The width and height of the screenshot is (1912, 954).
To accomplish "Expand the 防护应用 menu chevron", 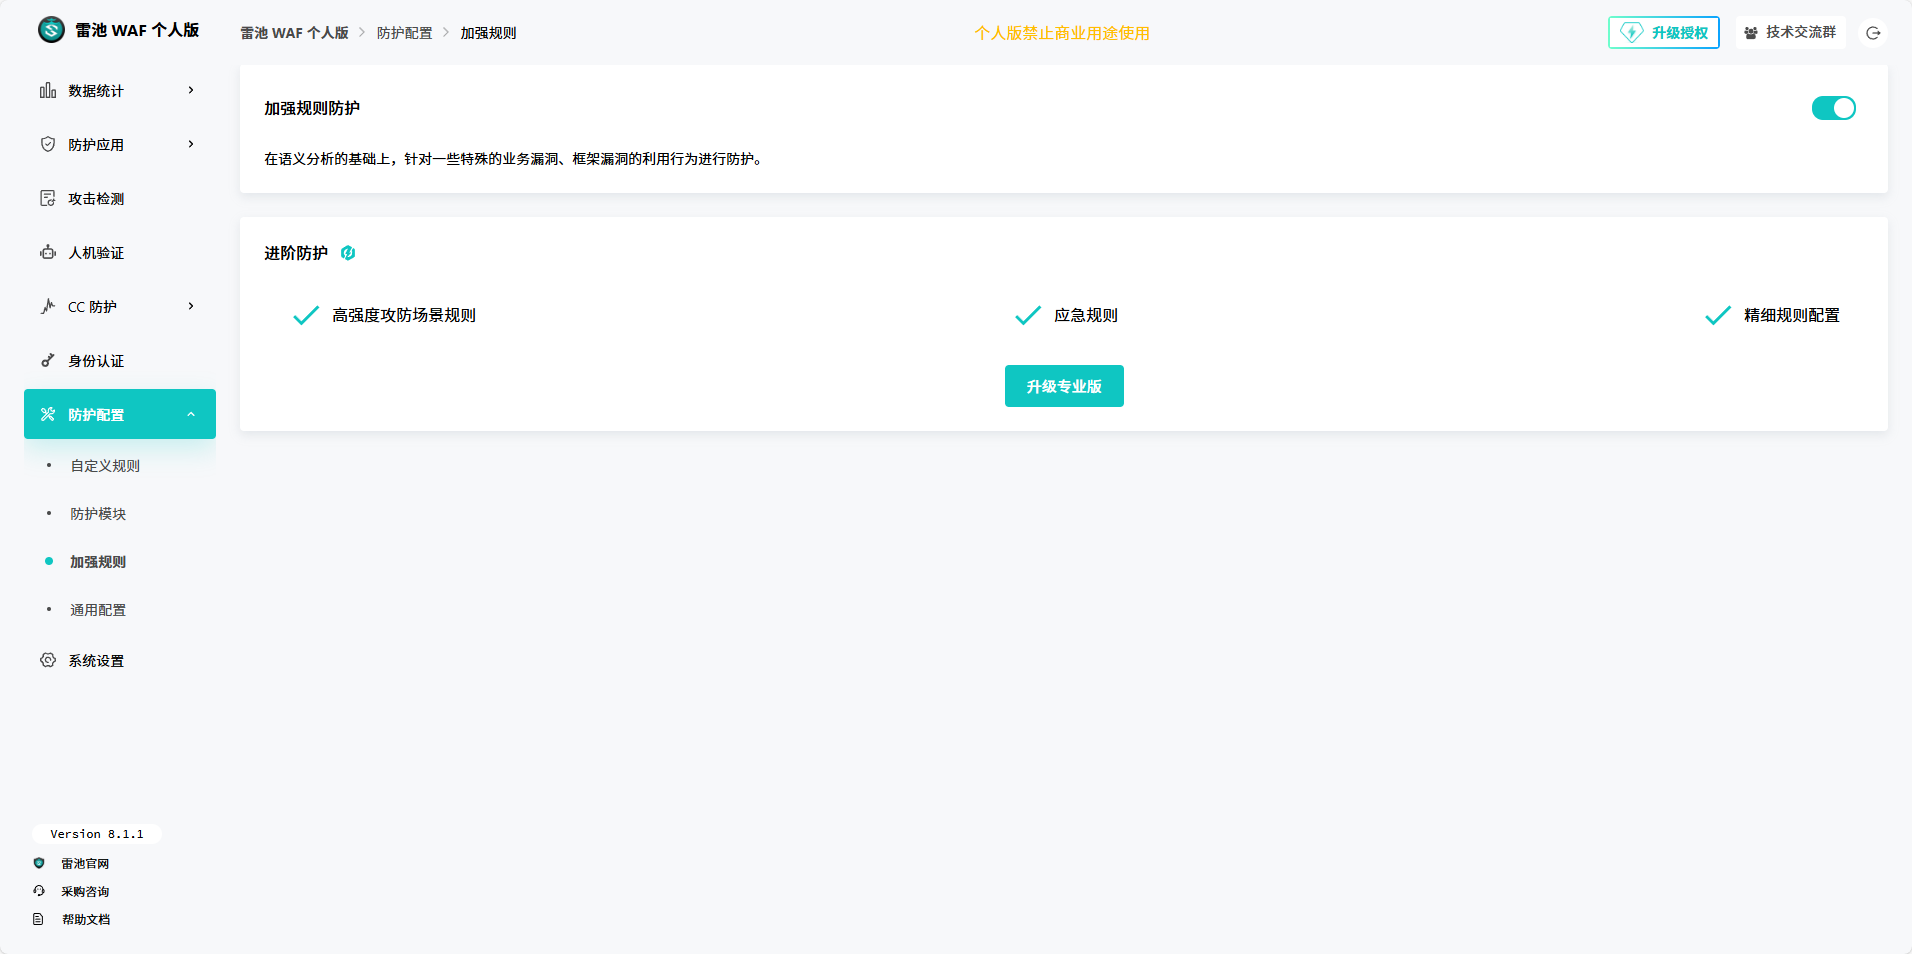I will coord(191,144).
